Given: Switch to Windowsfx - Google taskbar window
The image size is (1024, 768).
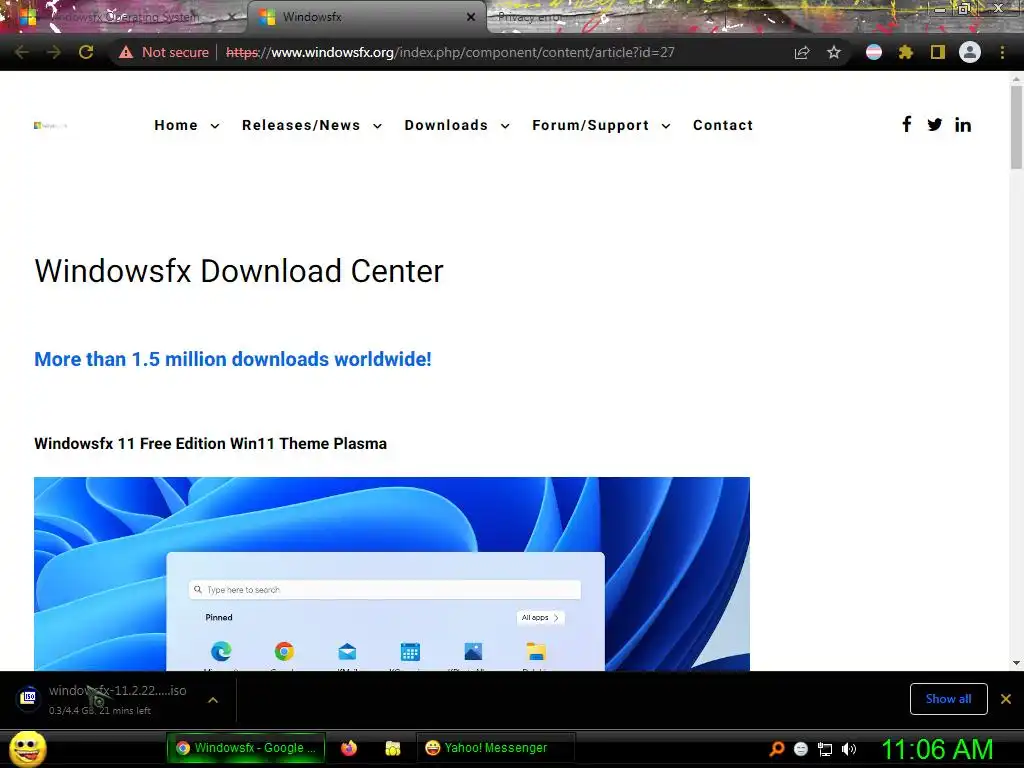Looking at the screenshot, I should coord(246,748).
